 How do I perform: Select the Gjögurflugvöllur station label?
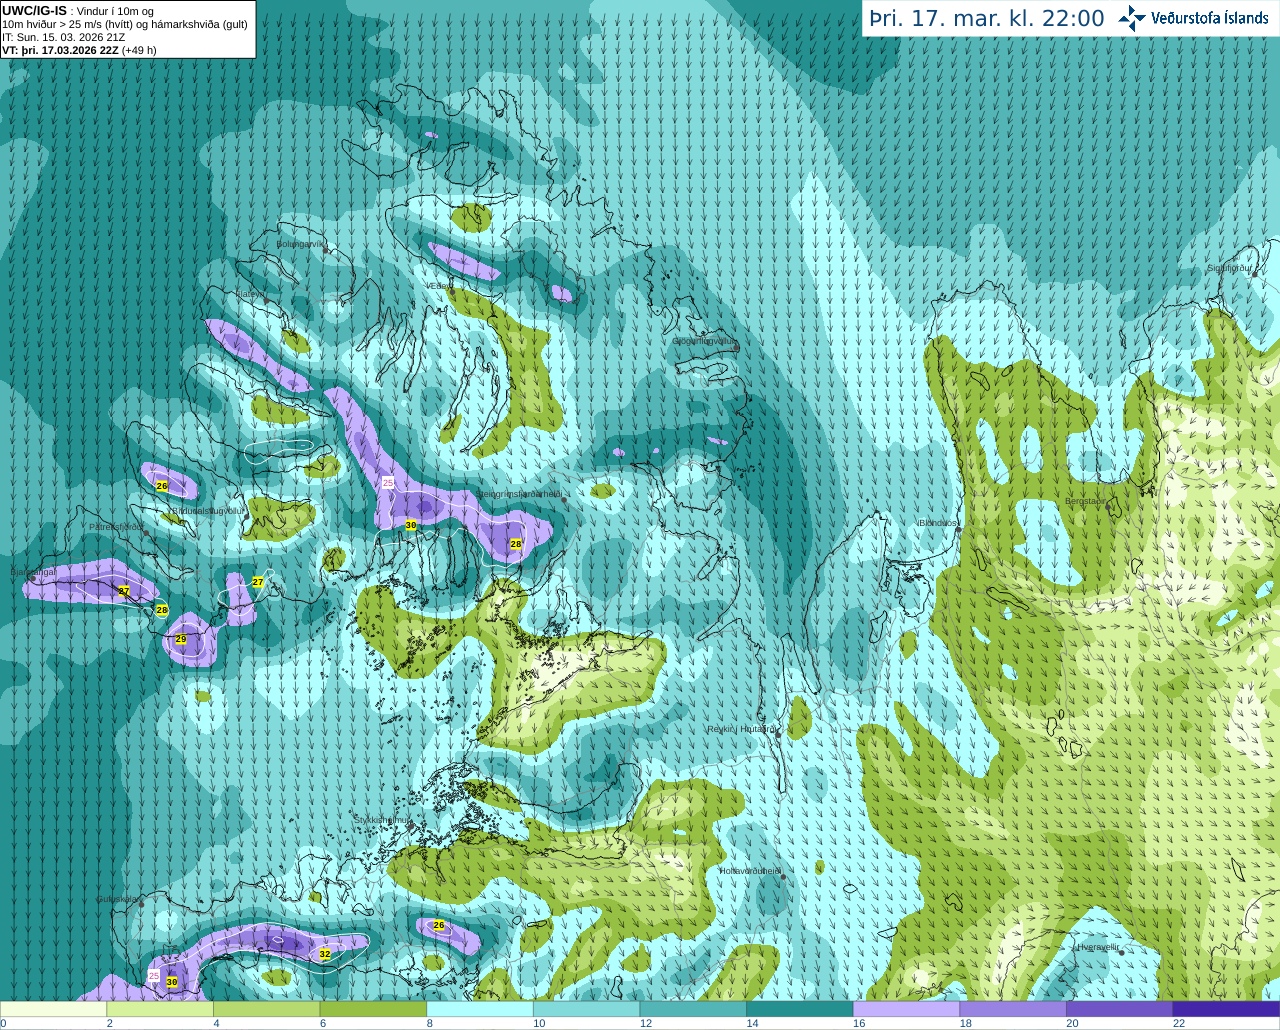[x=704, y=341]
